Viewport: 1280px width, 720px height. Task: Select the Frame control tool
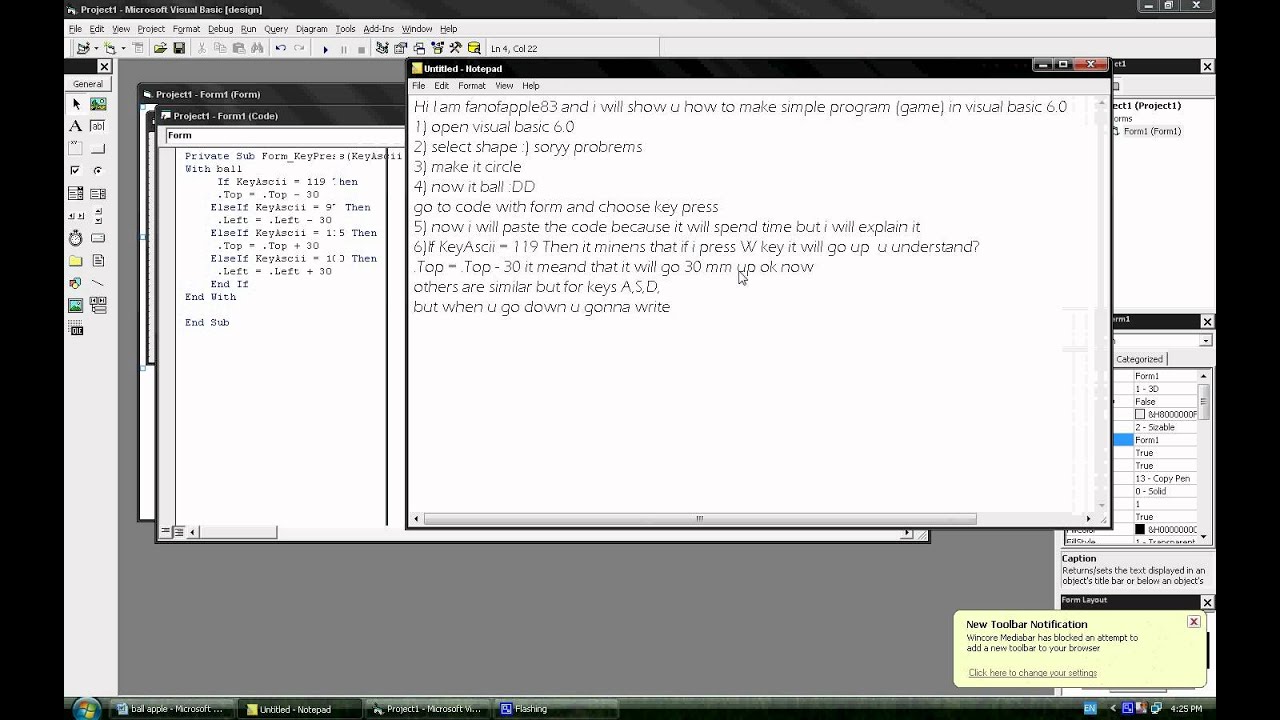76,148
